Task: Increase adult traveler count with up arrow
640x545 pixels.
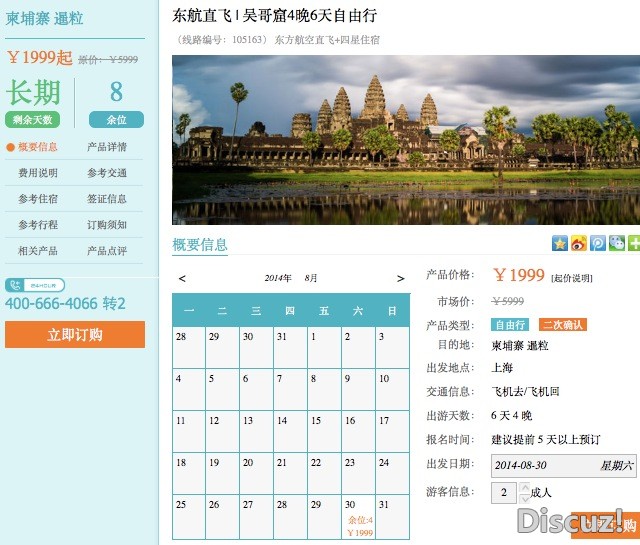Action: click(x=526, y=487)
